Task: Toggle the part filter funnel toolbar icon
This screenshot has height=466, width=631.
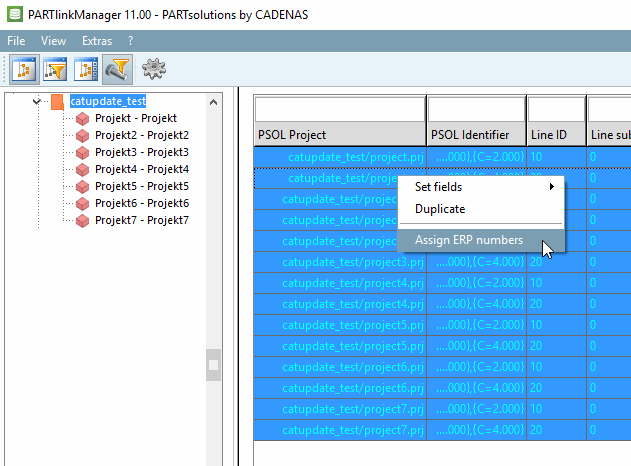Action: (x=117, y=69)
